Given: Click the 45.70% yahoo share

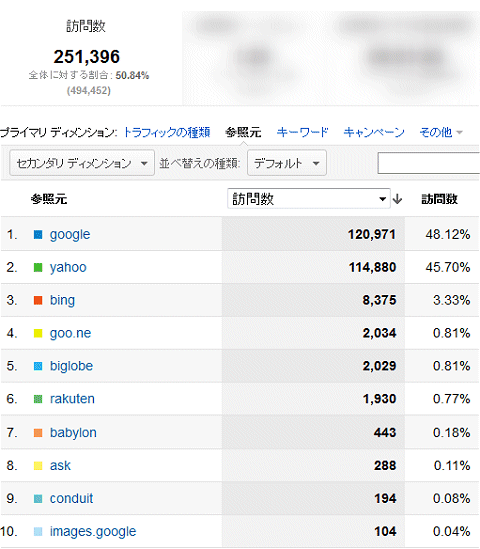Looking at the screenshot, I should pos(448,267).
